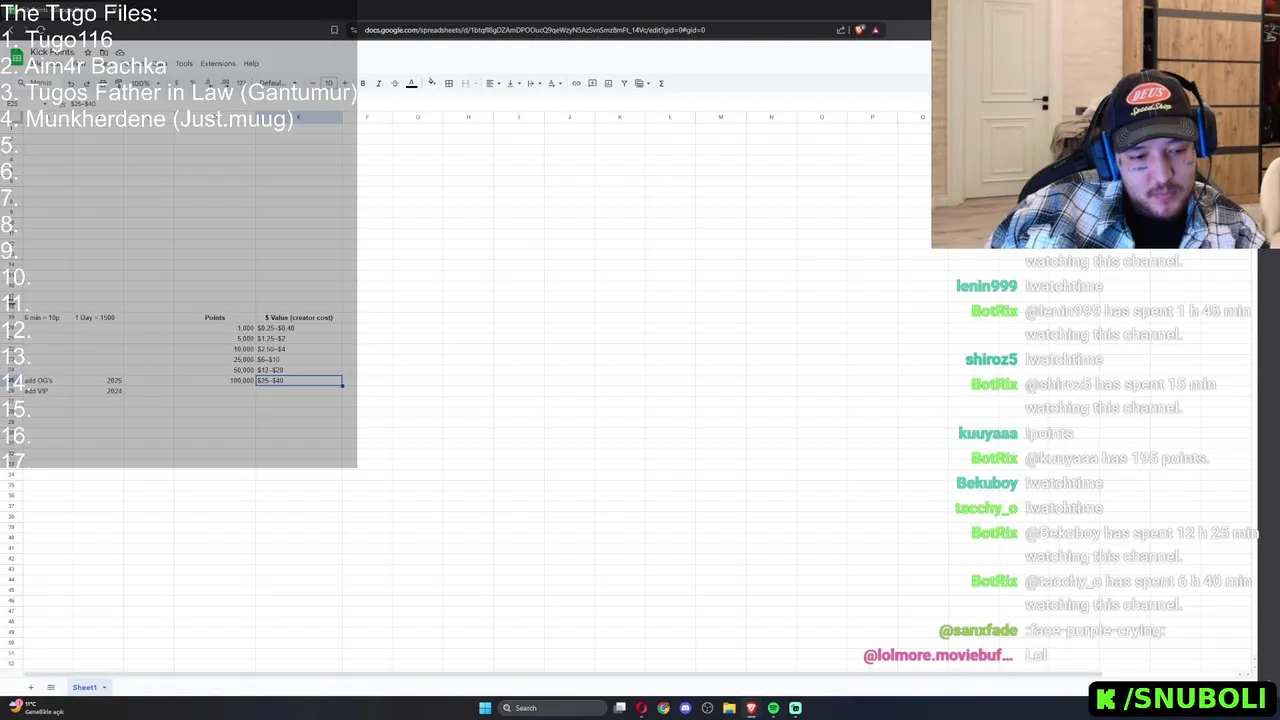1280x720 pixels.
Task: Apply strikethrough formatting
Action: click(x=394, y=83)
